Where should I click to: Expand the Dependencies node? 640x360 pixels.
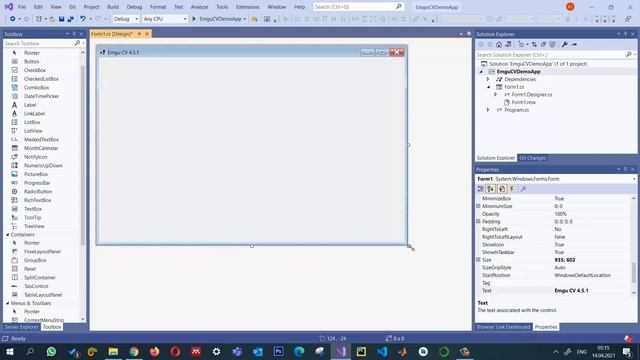coord(488,79)
